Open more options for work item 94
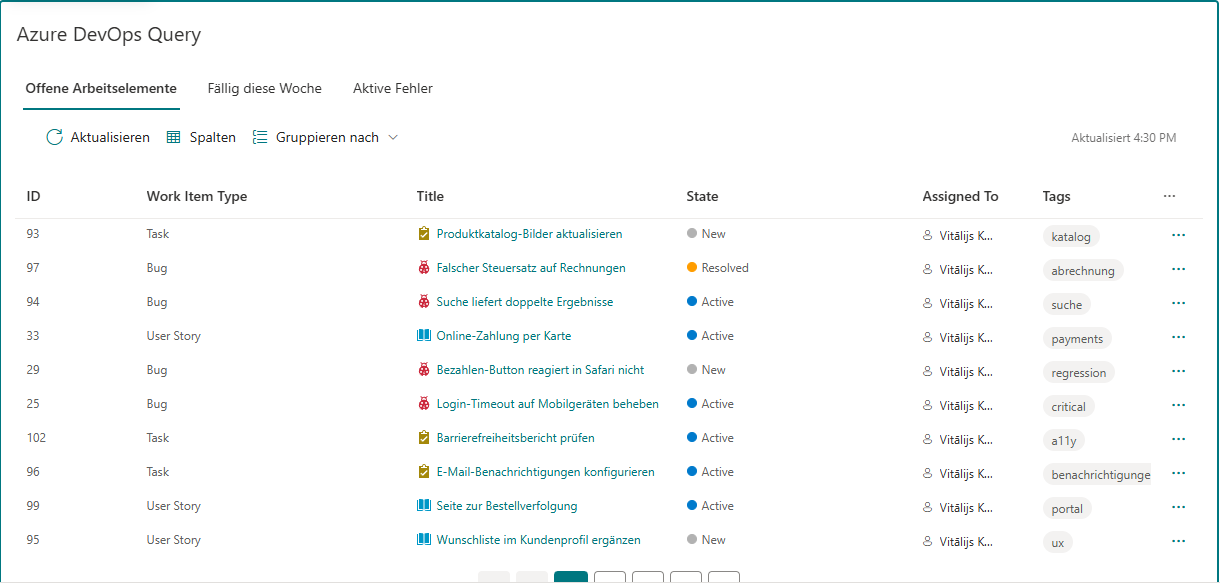The width and height of the screenshot is (1220, 583). pos(1178,303)
